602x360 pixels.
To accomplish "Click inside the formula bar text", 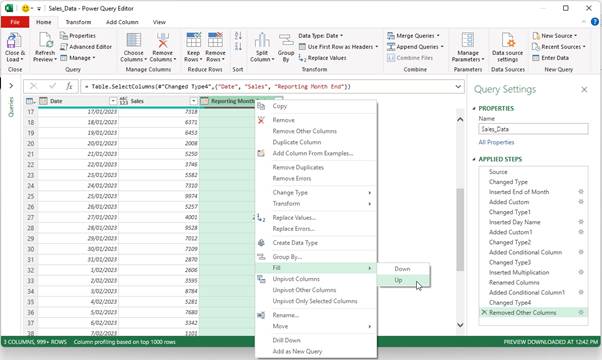I will (217, 86).
